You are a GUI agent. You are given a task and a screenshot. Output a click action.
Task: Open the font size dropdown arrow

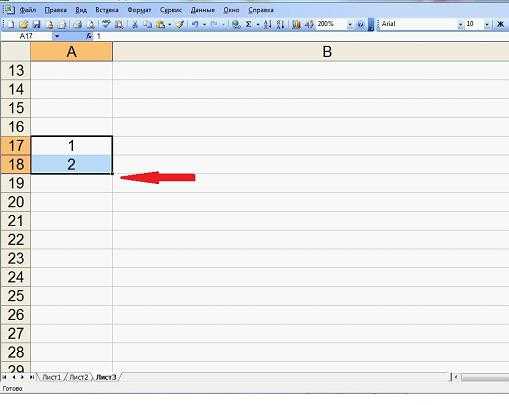click(x=487, y=24)
